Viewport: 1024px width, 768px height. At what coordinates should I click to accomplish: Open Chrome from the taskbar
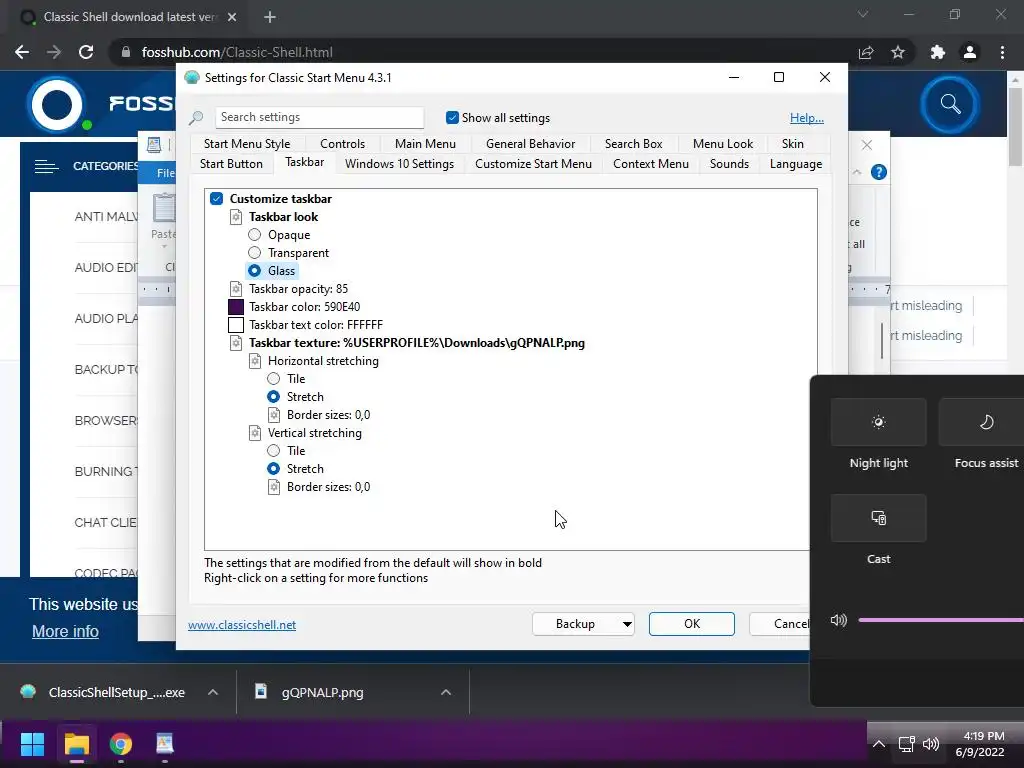(x=120, y=744)
